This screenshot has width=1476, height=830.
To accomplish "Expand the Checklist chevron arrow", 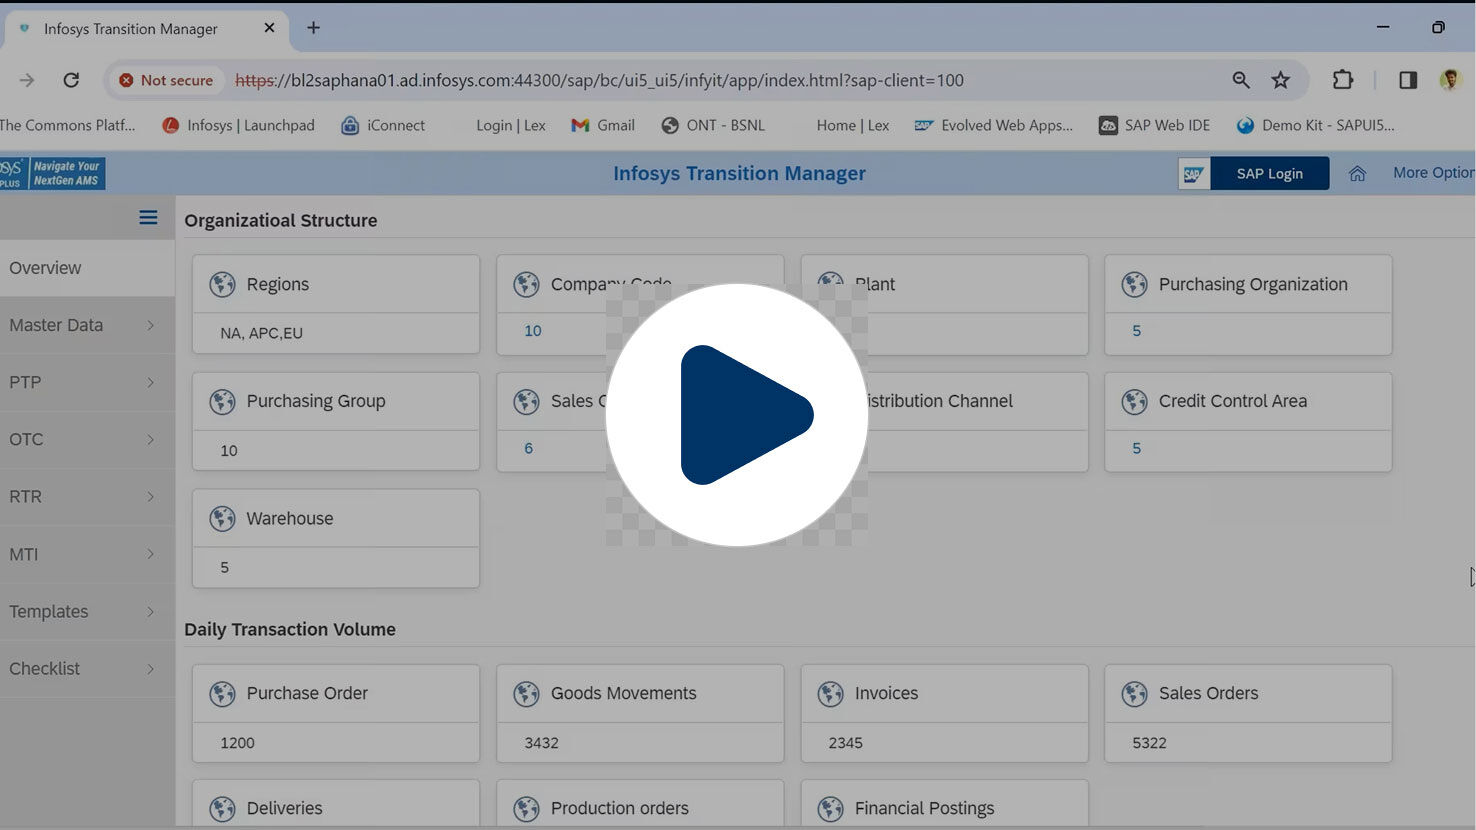I will (x=151, y=668).
